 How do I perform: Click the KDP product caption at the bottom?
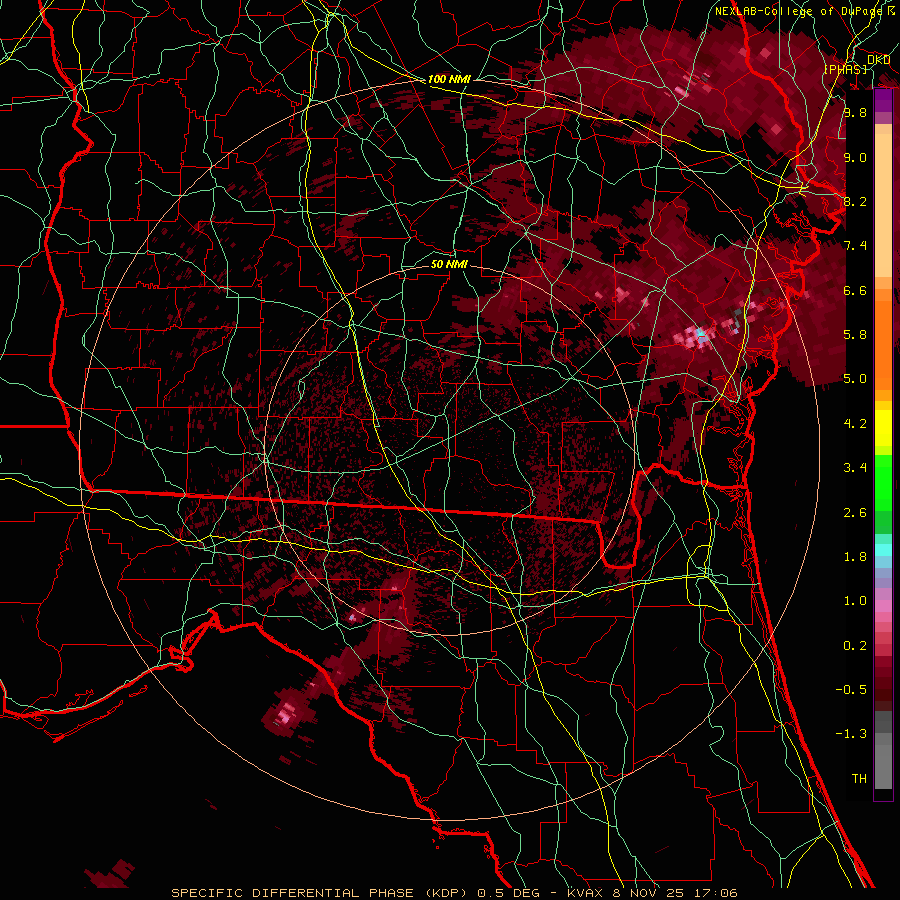(455, 893)
